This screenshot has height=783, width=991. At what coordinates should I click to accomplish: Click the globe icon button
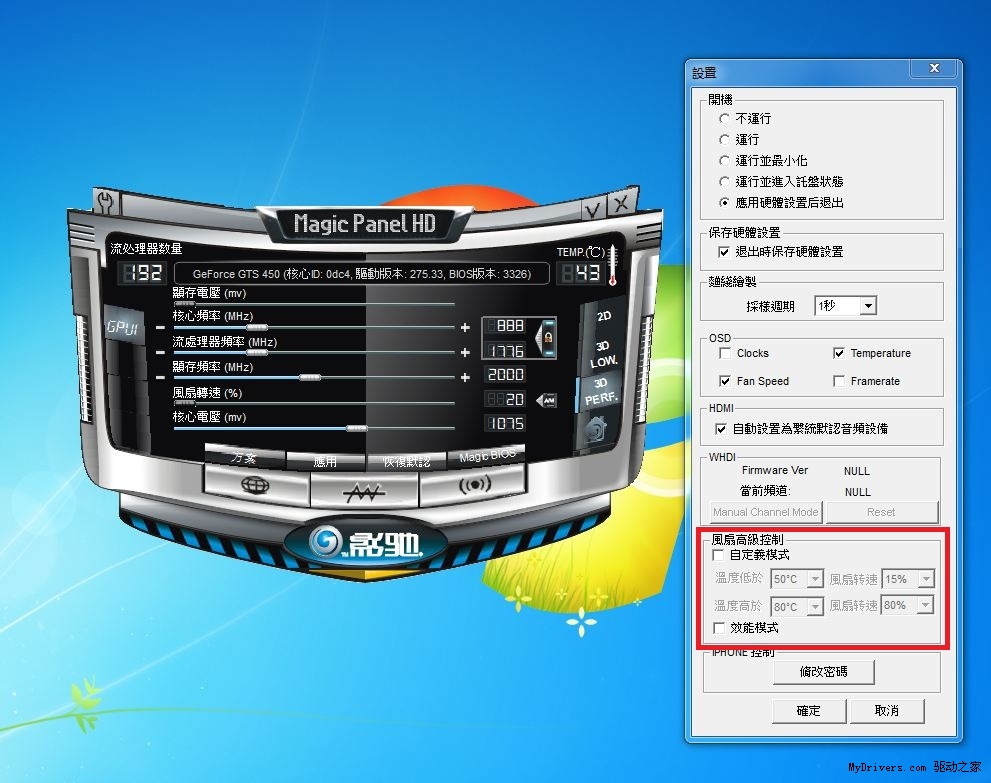[x=255, y=486]
